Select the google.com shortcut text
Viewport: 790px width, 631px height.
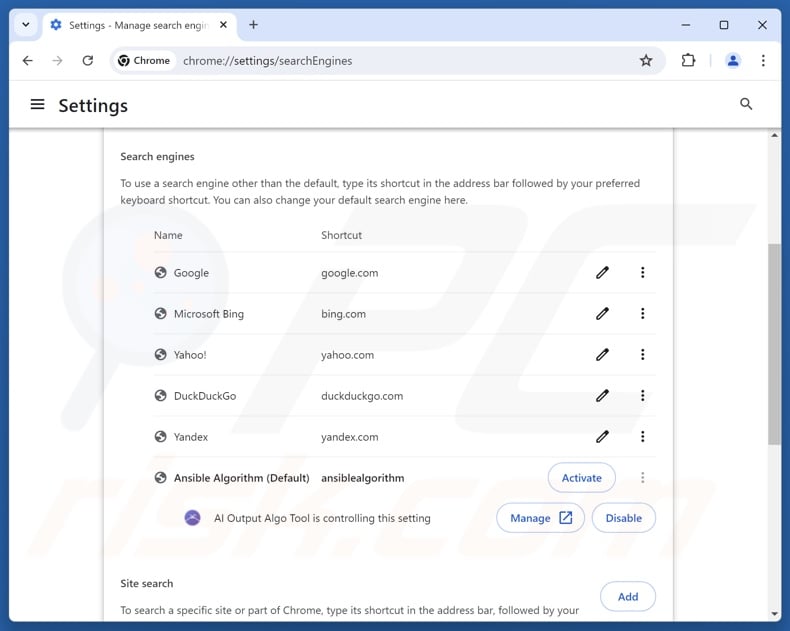(350, 273)
